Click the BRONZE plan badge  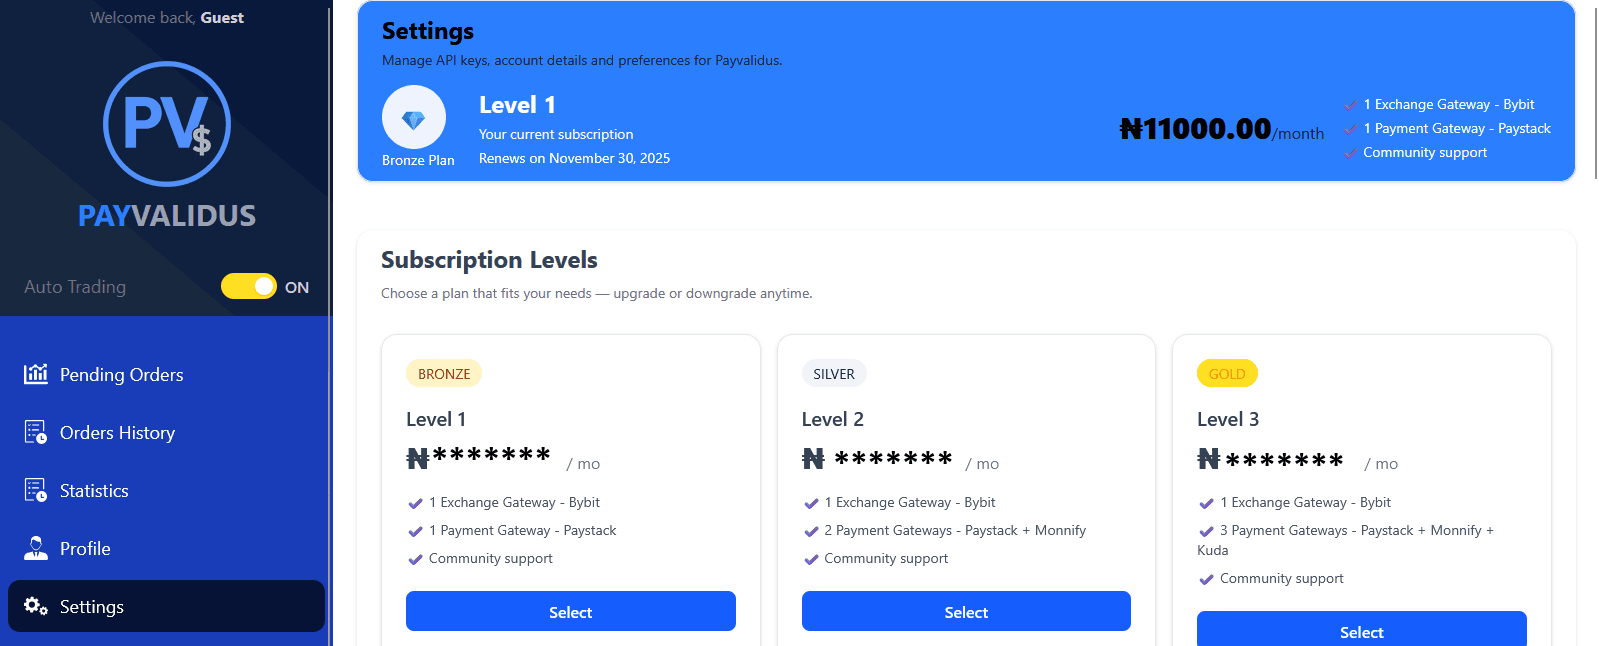click(x=443, y=374)
